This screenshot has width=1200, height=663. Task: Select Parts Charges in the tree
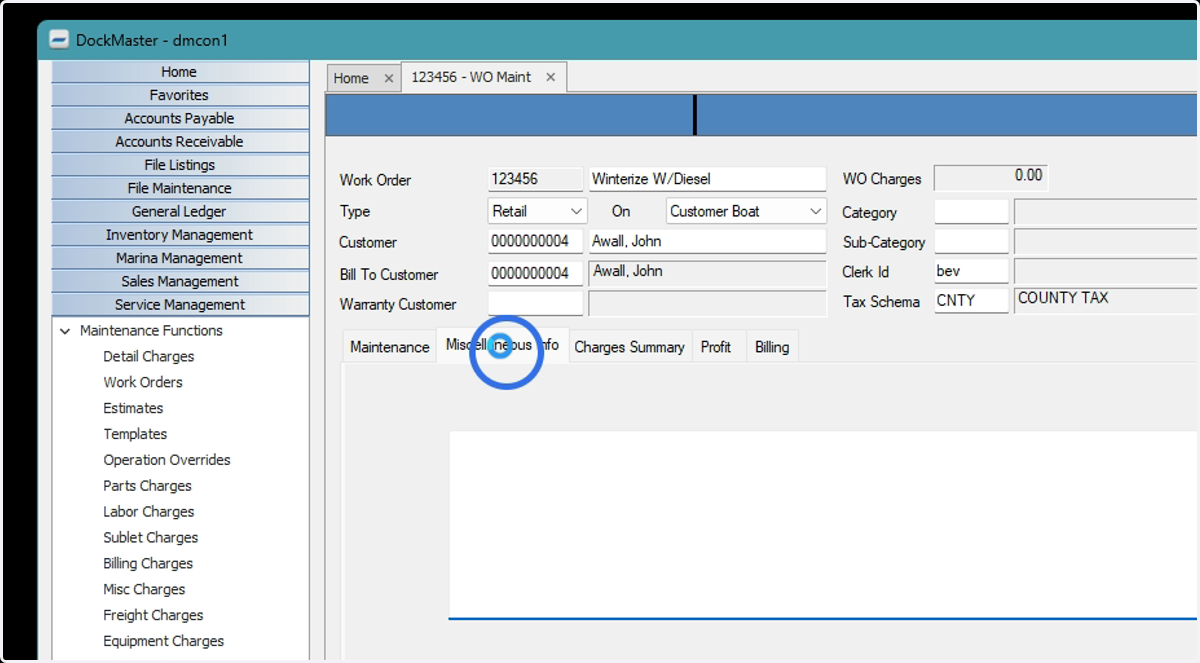tap(147, 486)
